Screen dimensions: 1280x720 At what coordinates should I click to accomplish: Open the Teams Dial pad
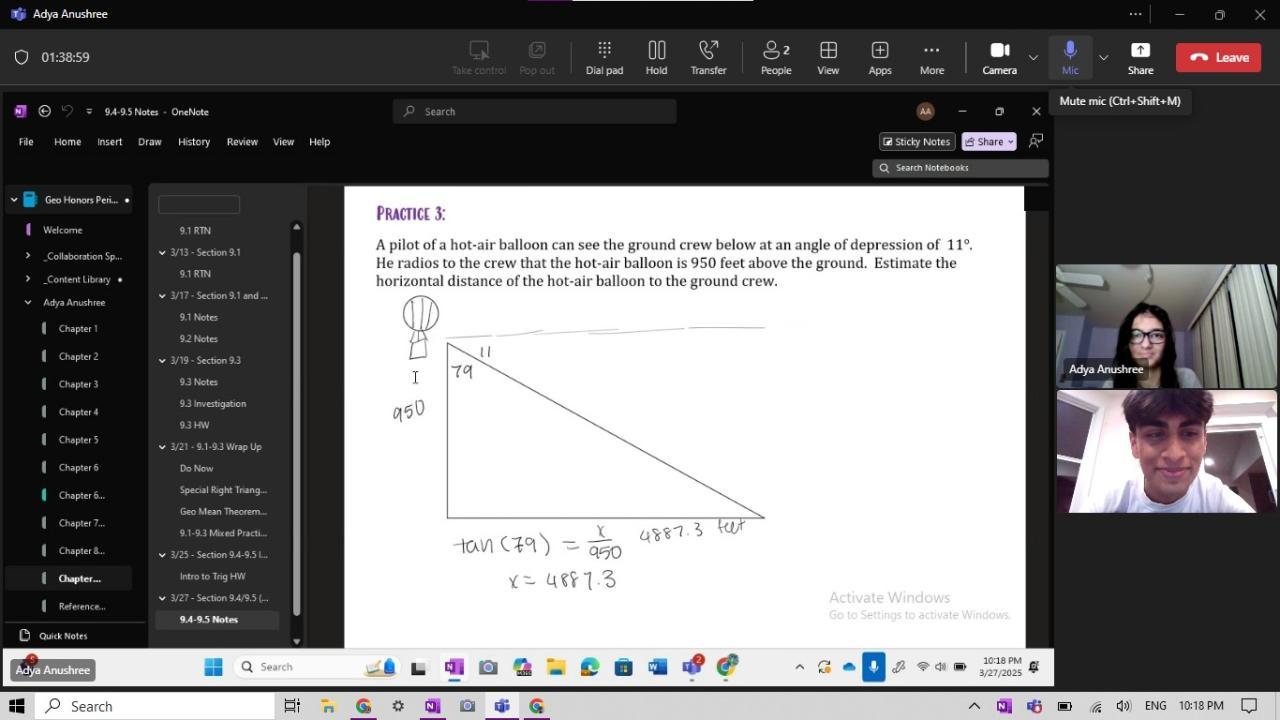[604, 58]
